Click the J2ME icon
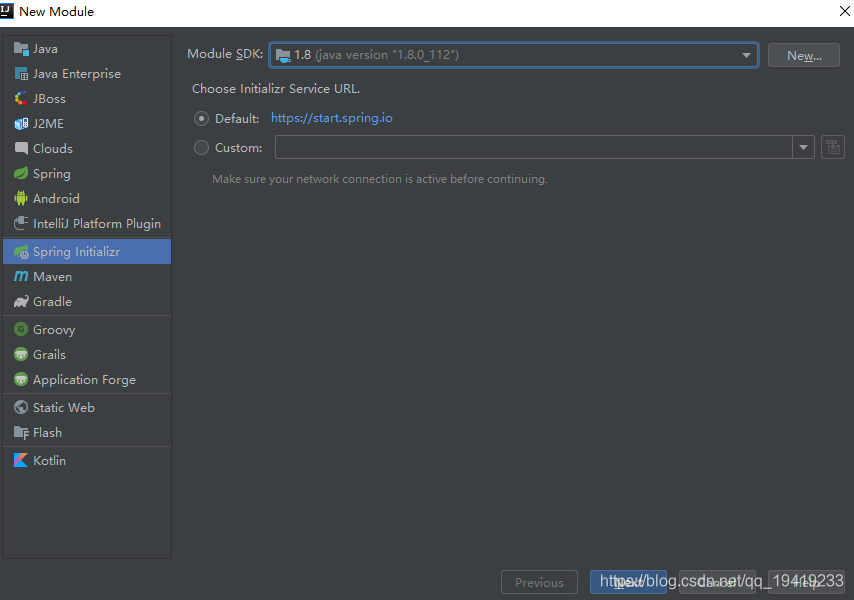This screenshot has width=854, height=600. [21, 124]
